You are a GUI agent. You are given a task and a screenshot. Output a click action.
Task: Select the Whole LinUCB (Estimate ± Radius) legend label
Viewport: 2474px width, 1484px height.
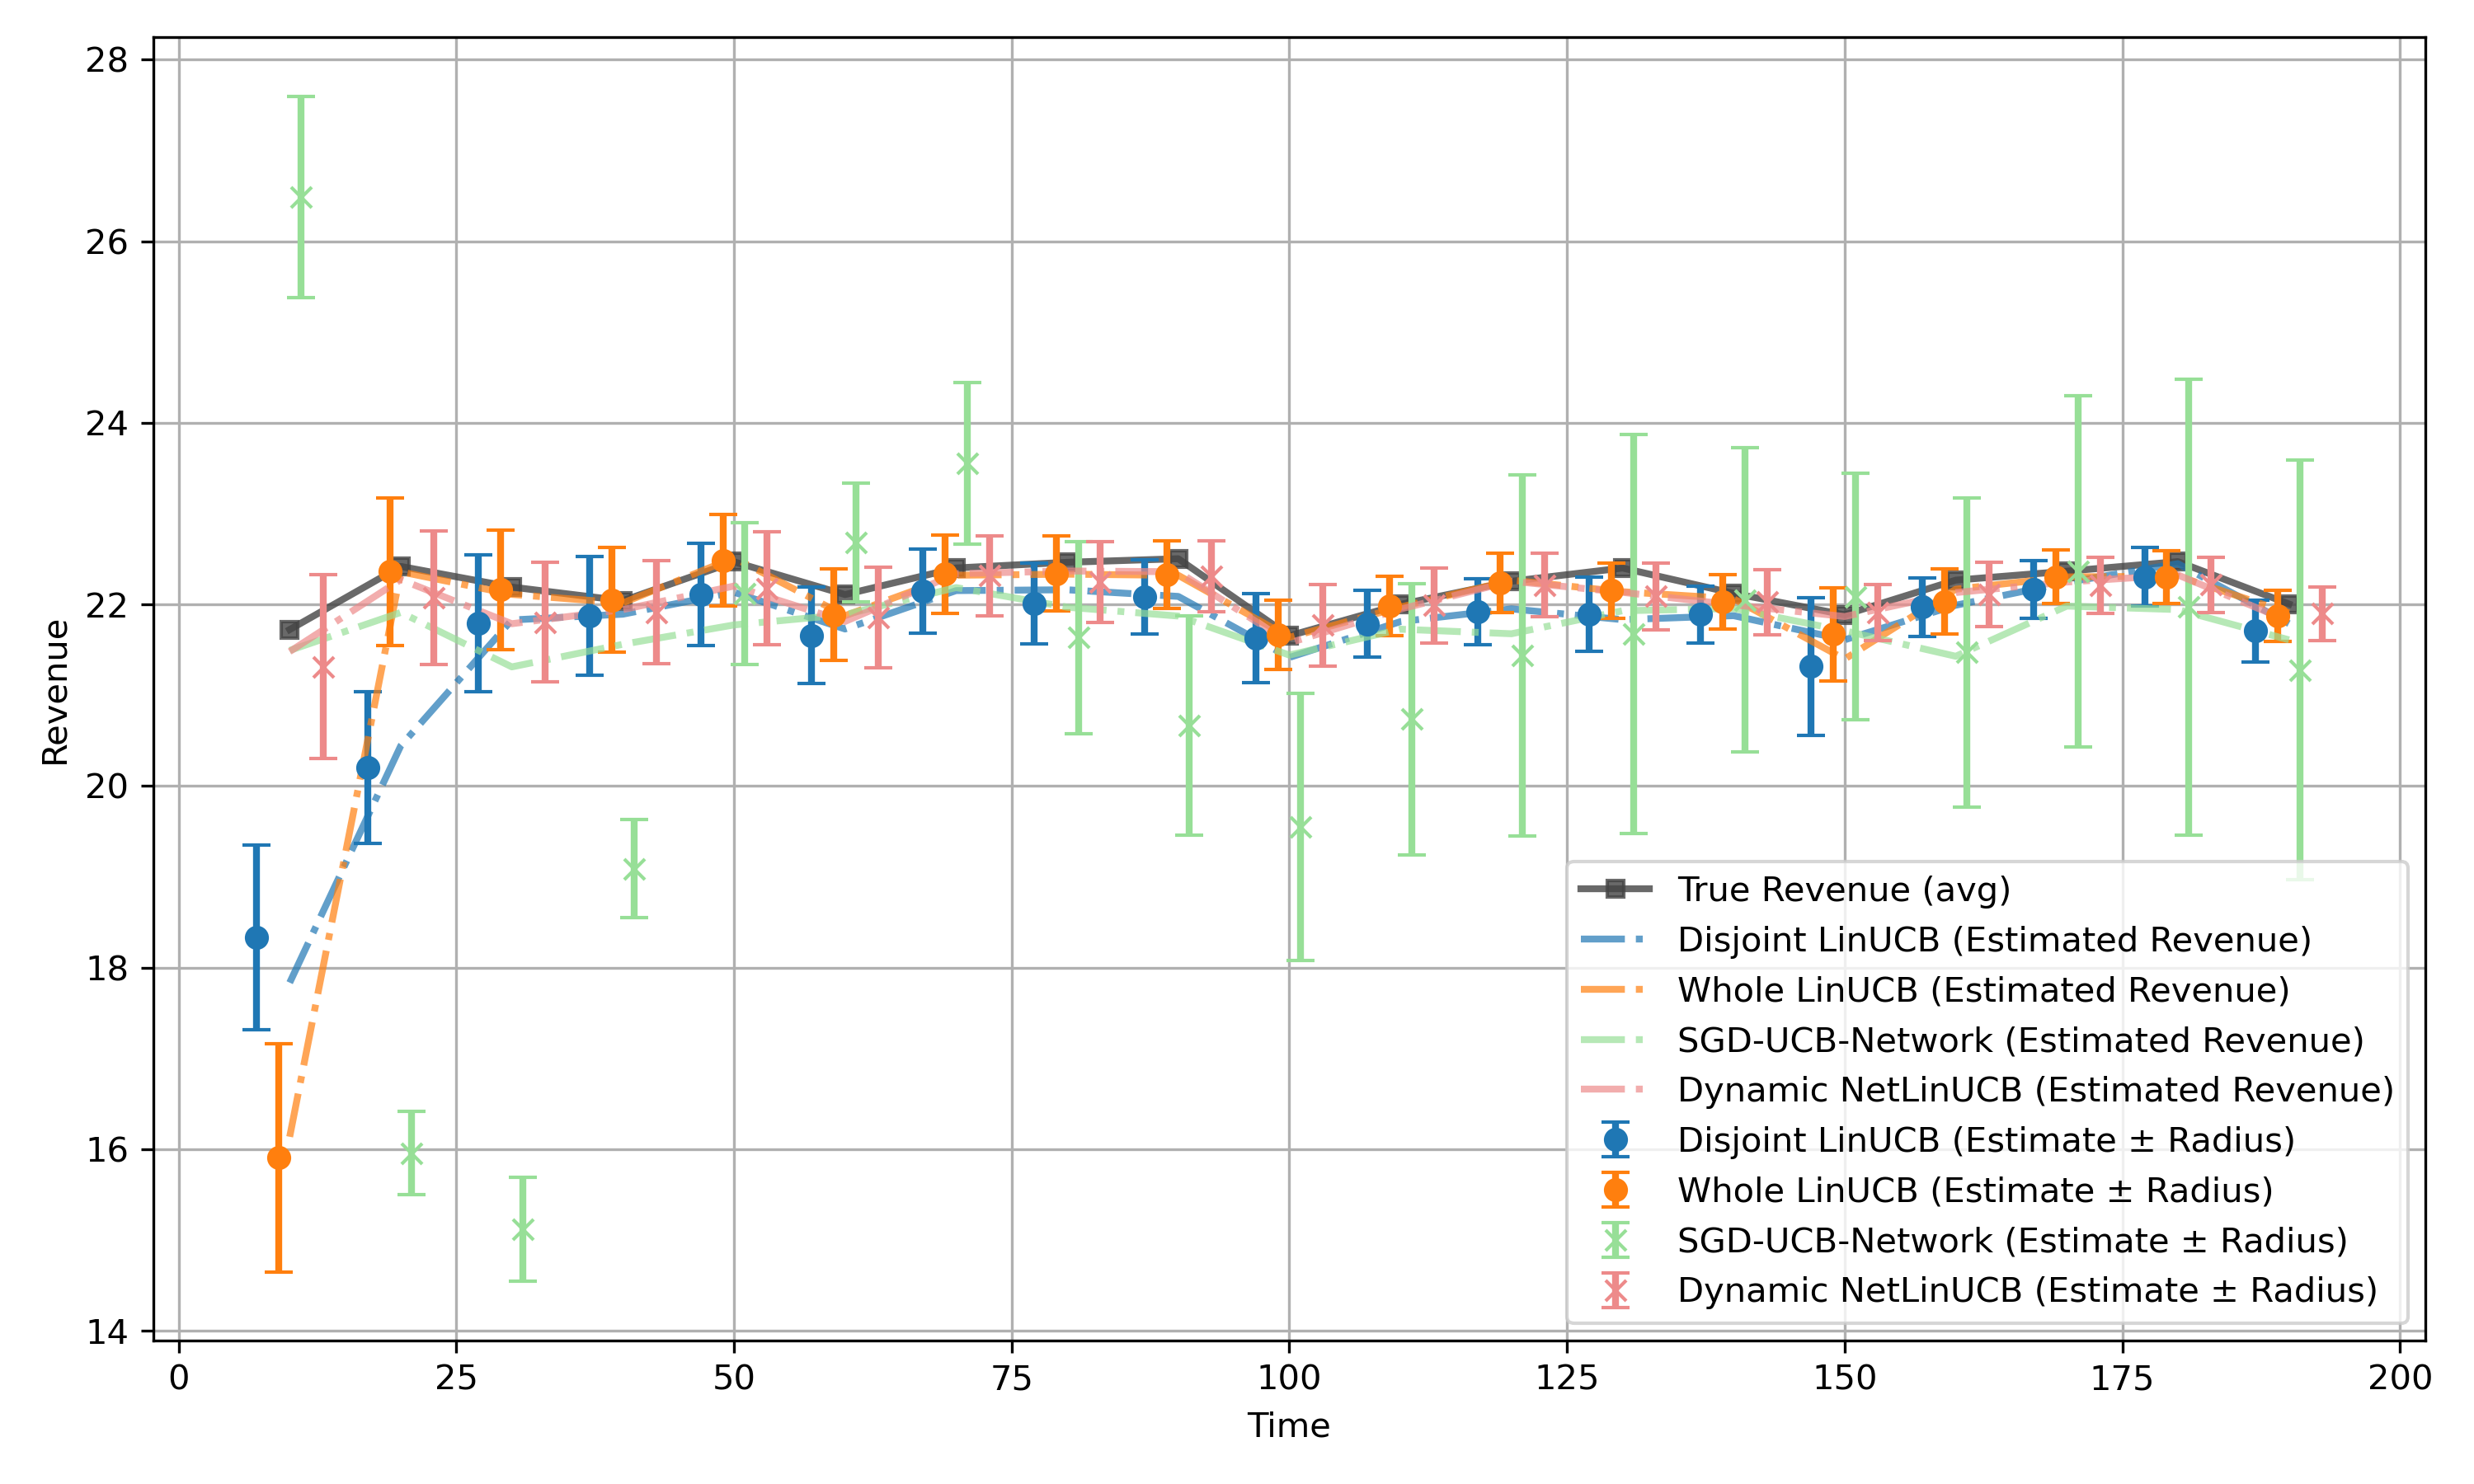[1975, 1190]
